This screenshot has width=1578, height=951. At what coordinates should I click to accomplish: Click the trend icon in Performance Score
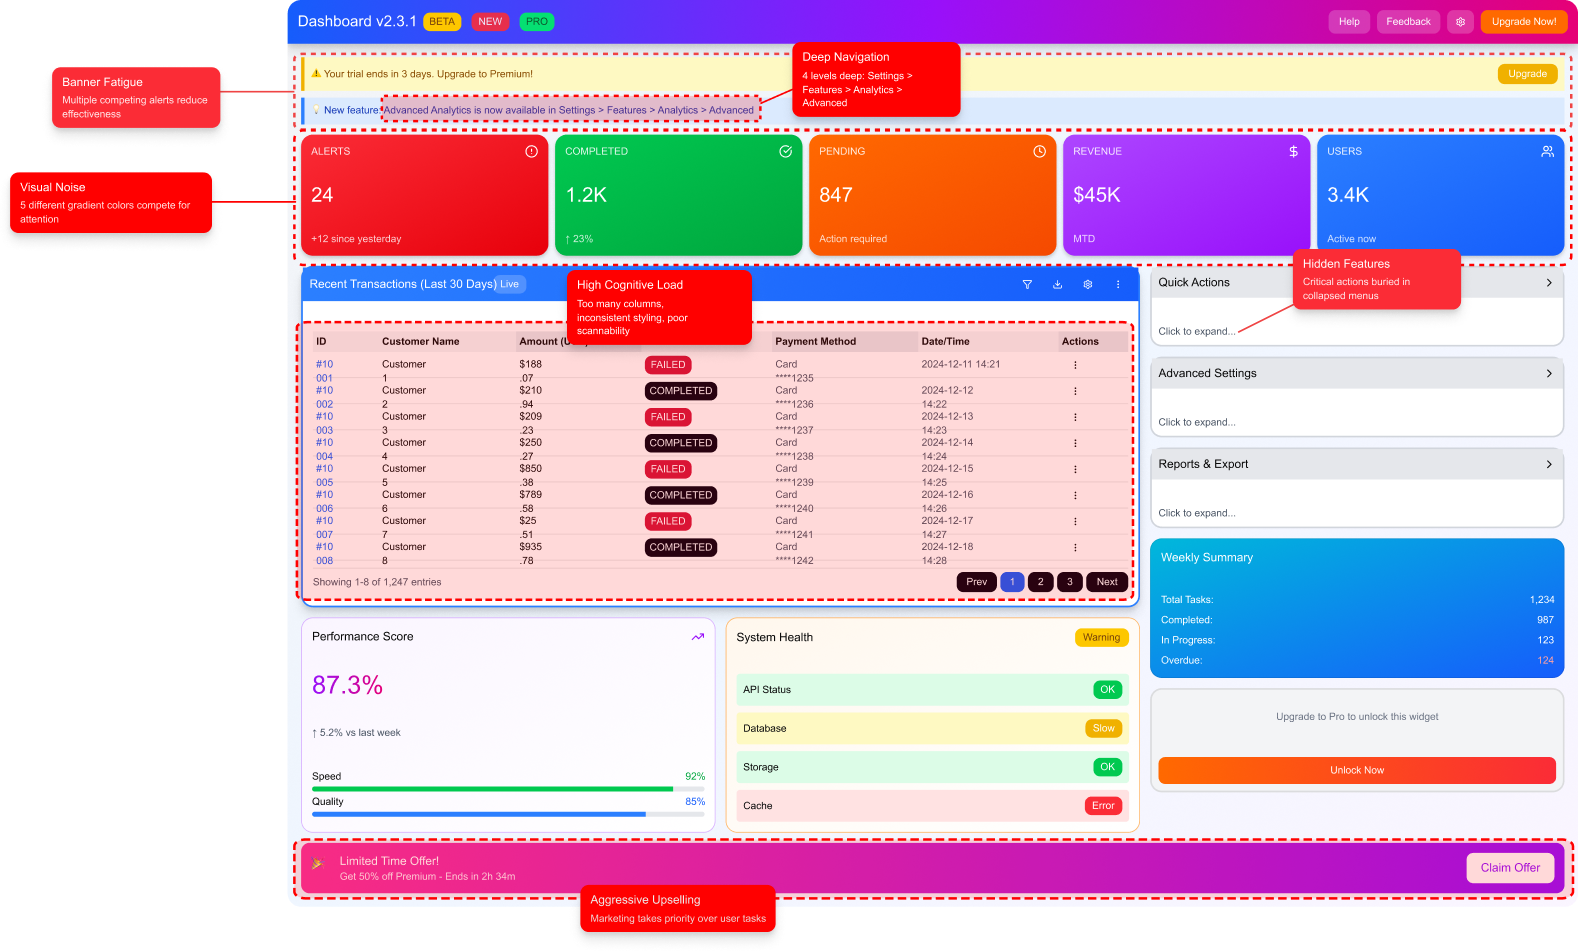pos(697,637)
